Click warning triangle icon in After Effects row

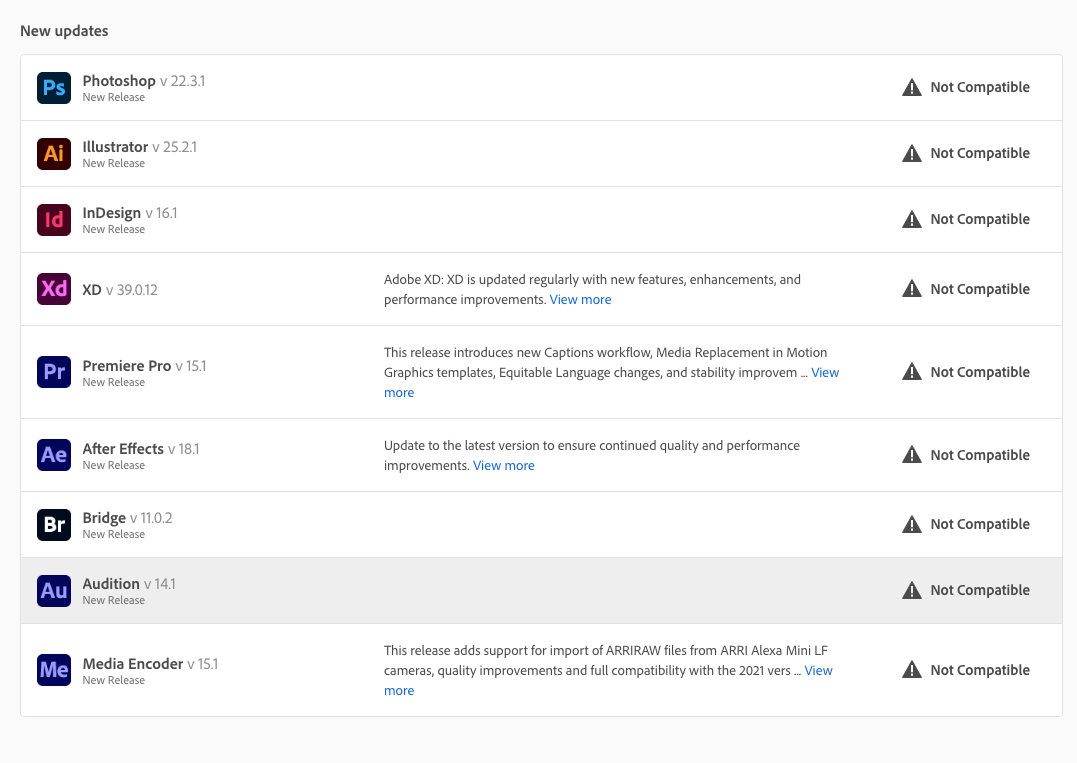[911, 455]
